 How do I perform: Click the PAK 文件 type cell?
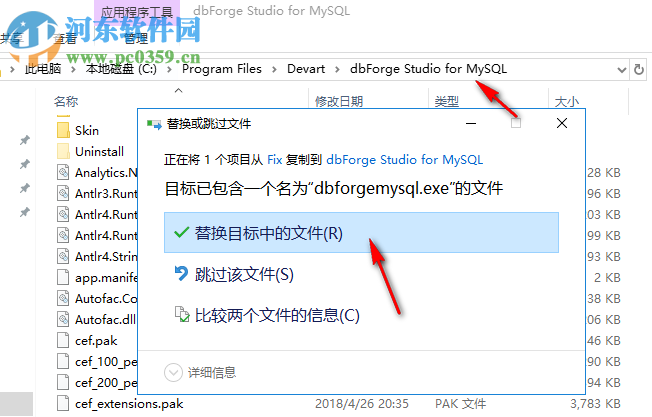click(460, 404)
